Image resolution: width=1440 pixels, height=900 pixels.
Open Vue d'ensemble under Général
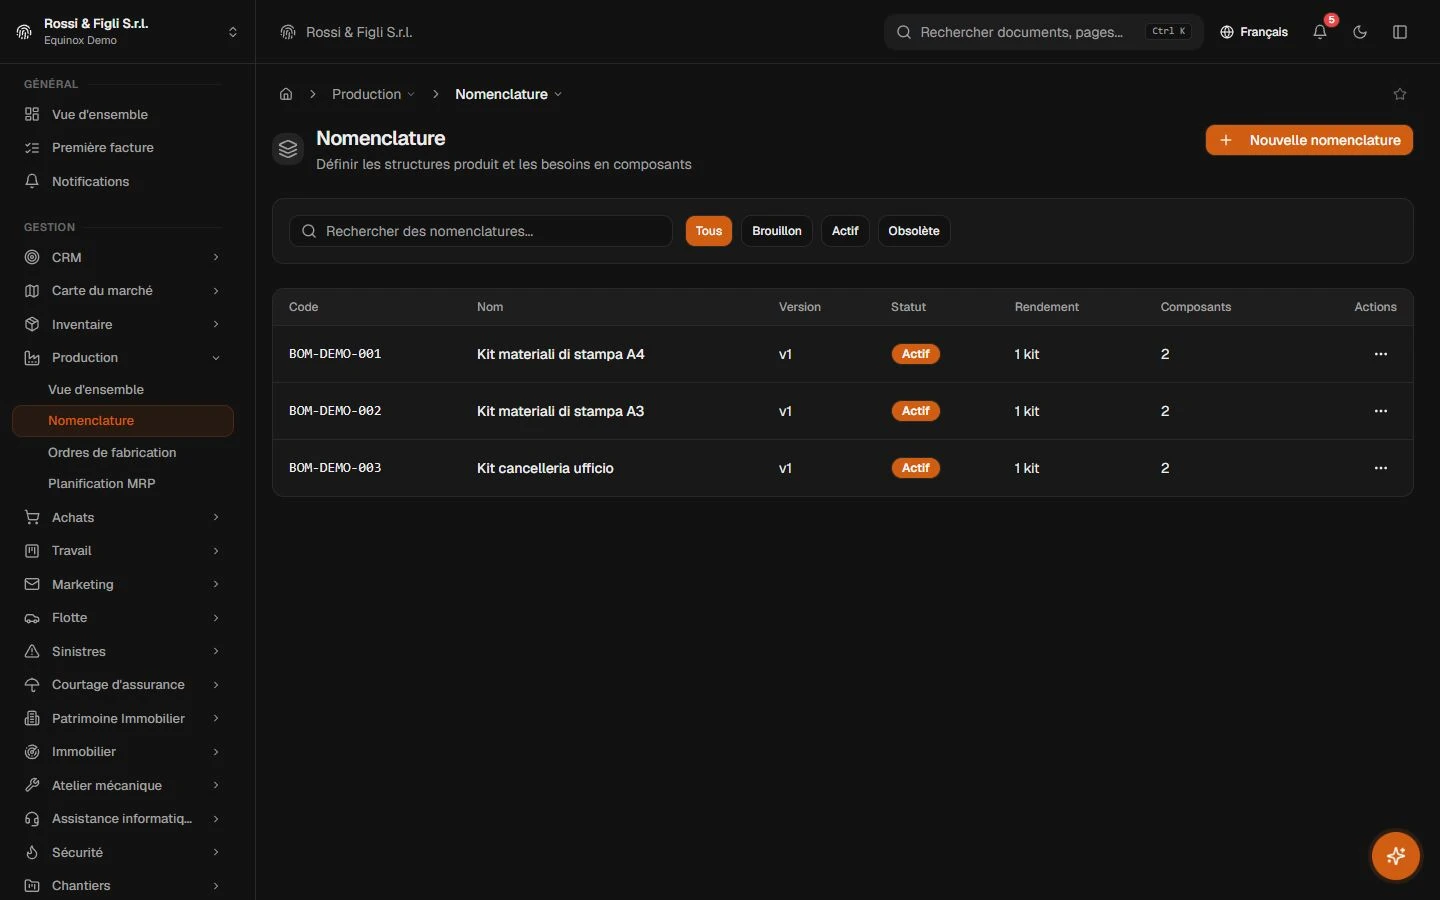122,114
